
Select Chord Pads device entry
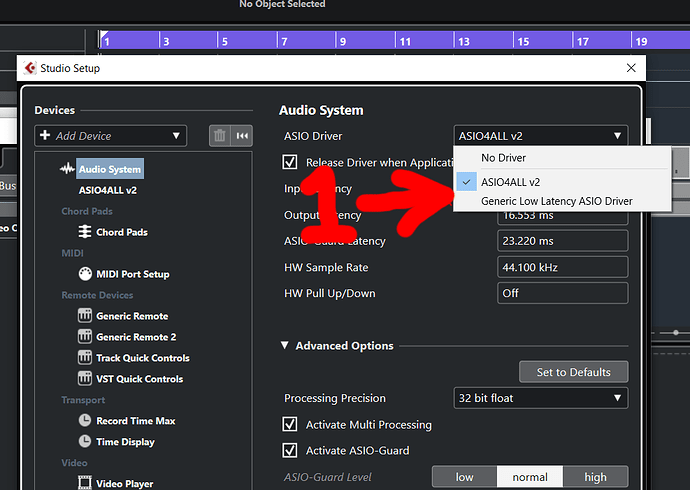click(122, 232)
